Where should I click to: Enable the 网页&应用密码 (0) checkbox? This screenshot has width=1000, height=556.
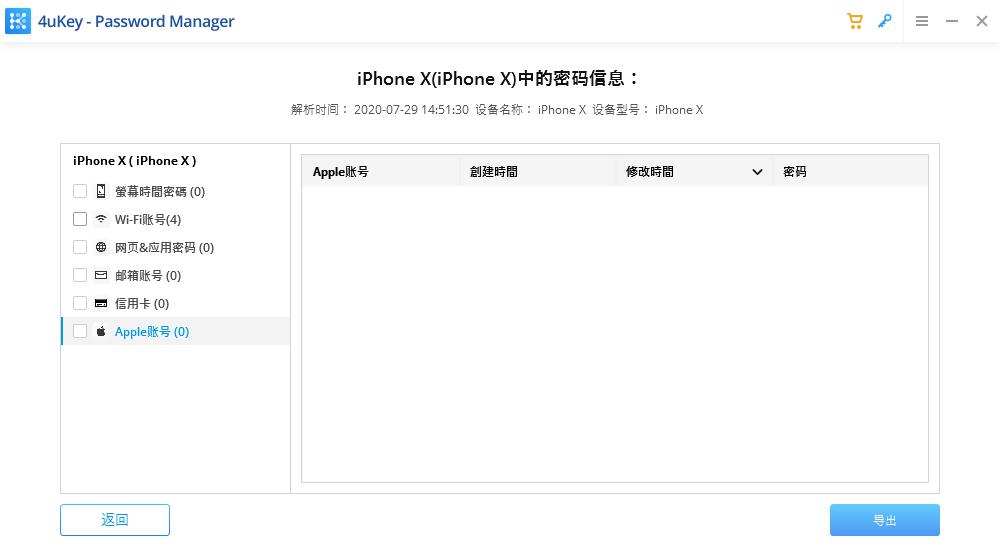80,247
